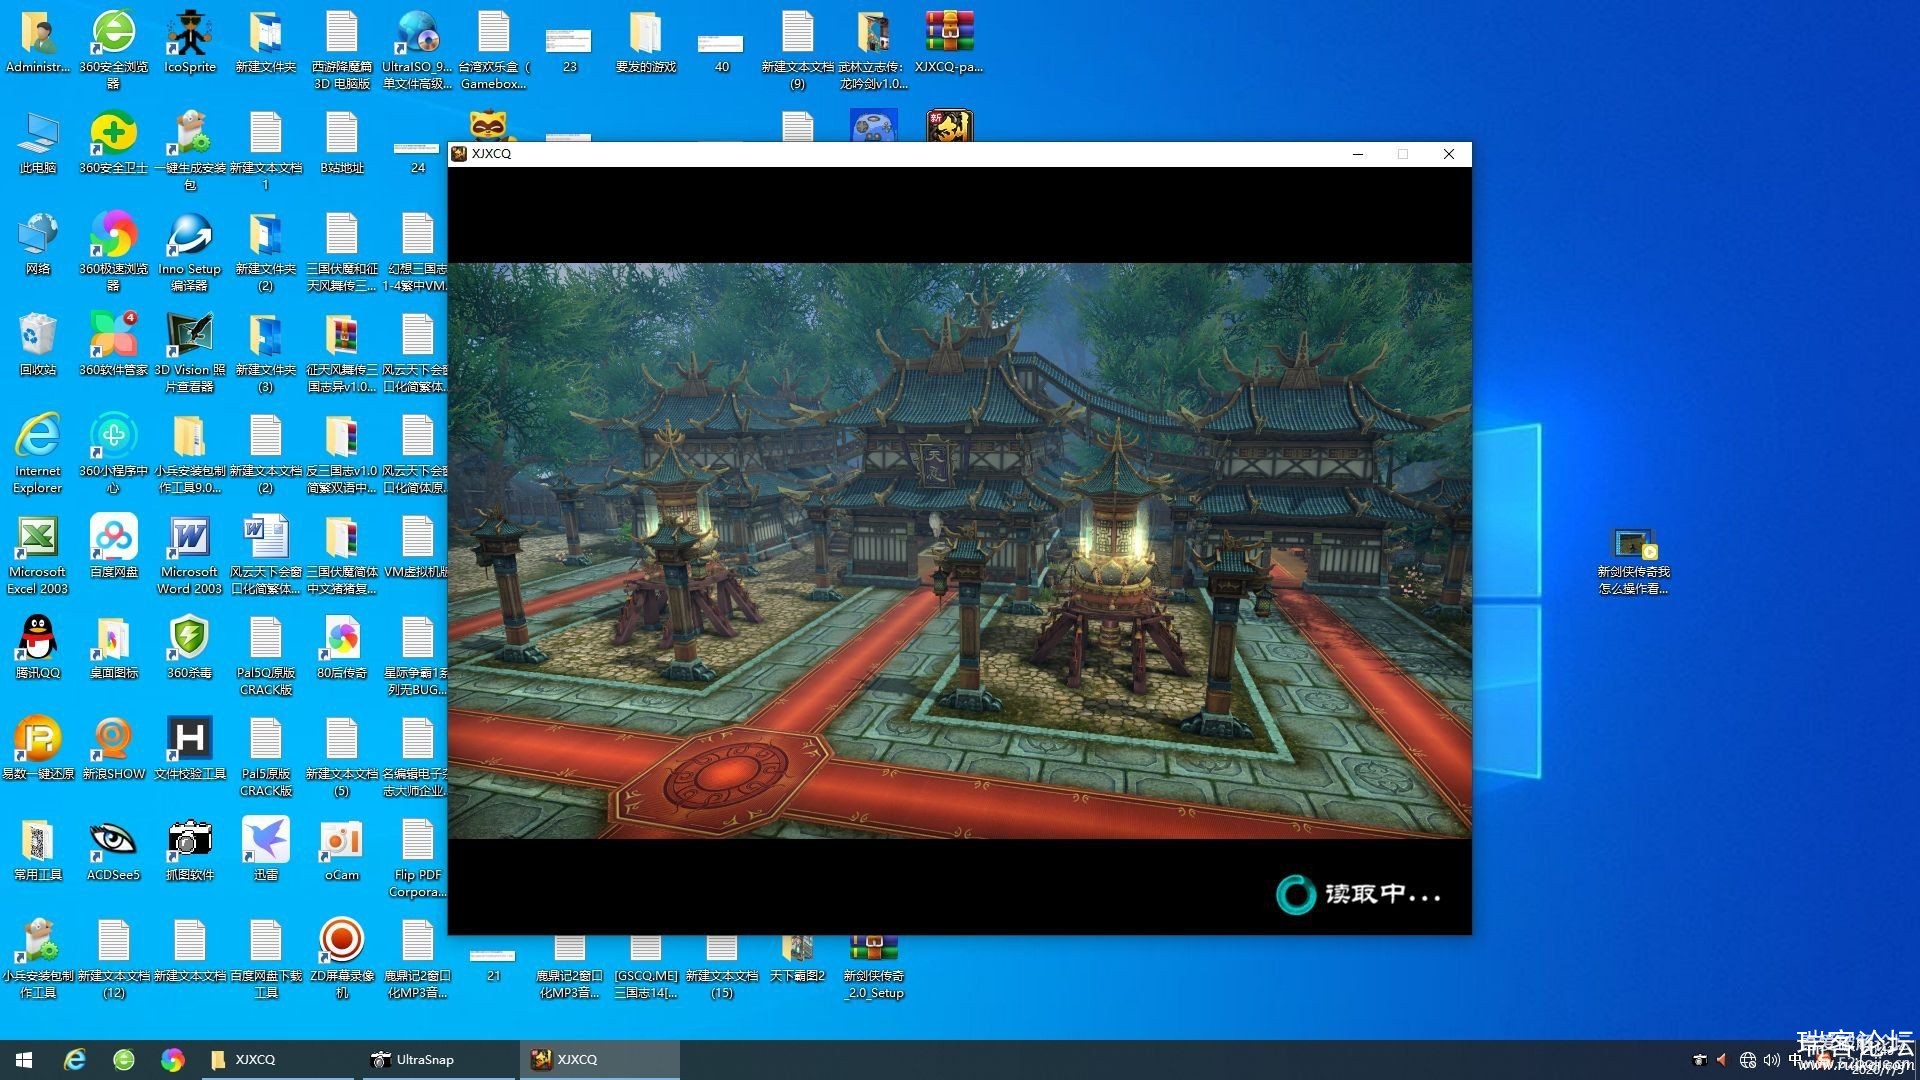Open 此电脑 desktop icon
This screenshot has width=1920, height=1080.
pyautogui.click(x=38, y=143)
